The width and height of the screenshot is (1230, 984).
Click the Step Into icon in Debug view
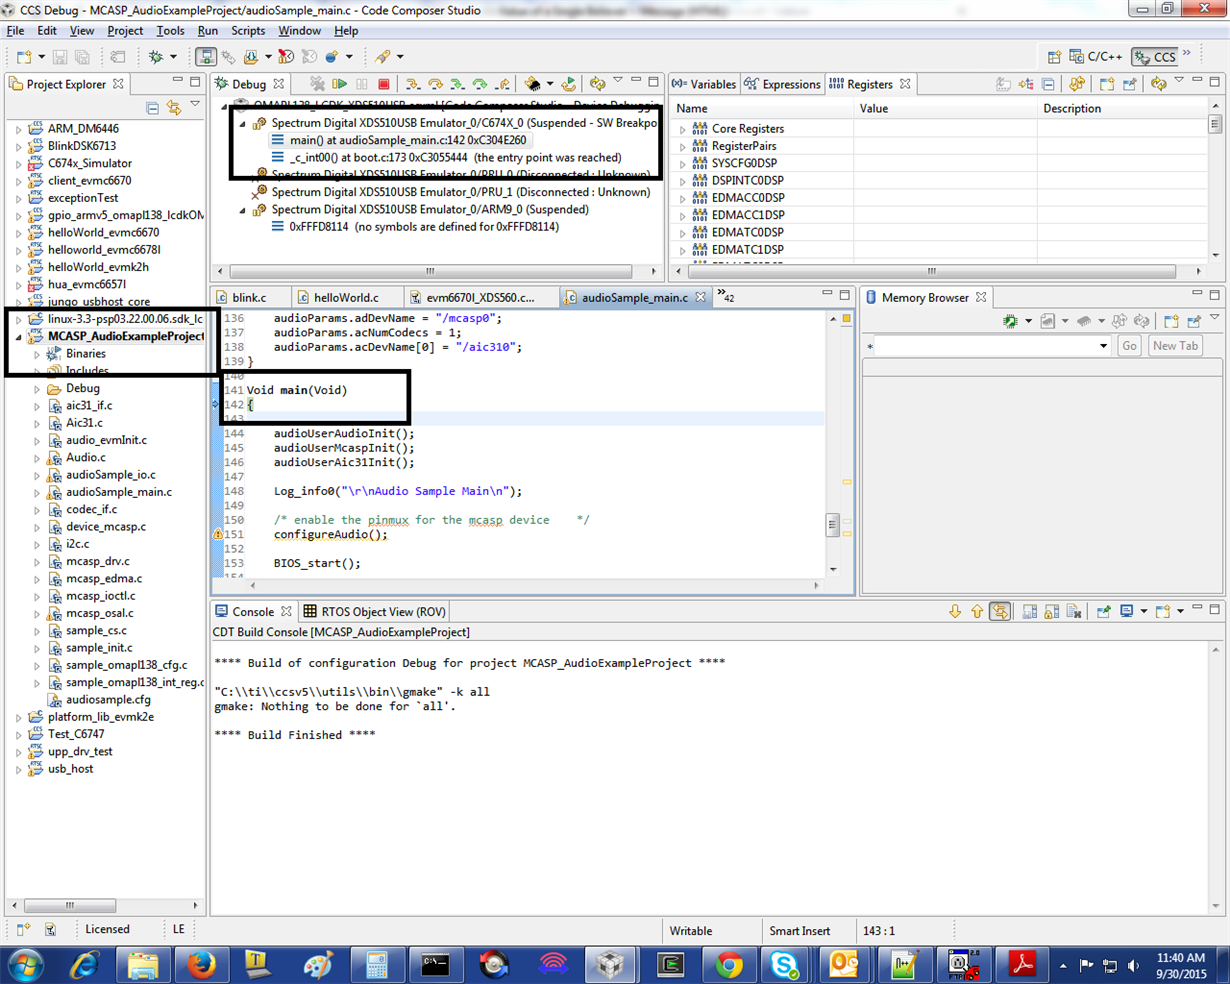[x=412, y=85]
